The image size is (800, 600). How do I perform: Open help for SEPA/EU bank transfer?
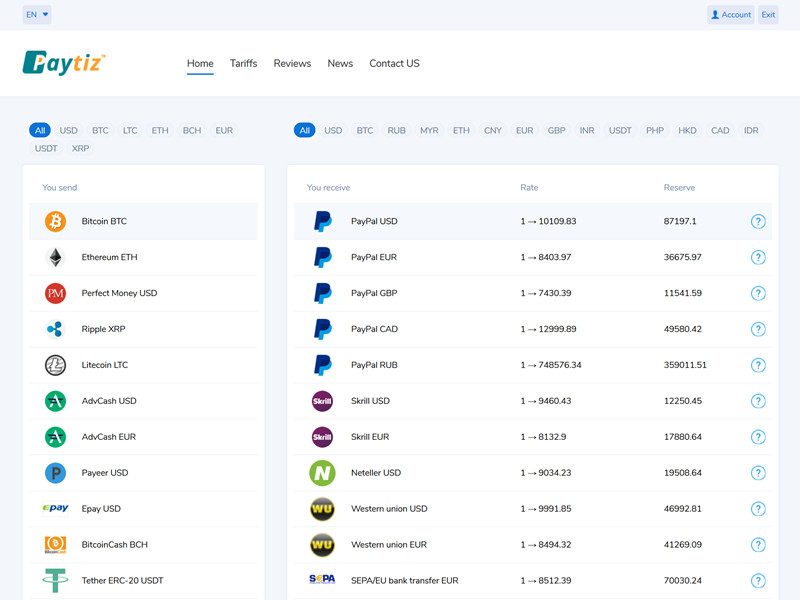pyautogui.click(x=758, y=581)
